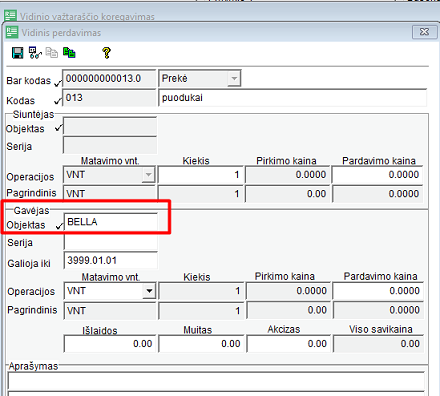Click the Siuntėjas Objektas empty field
Screen dimensions: 440x396
110,127
